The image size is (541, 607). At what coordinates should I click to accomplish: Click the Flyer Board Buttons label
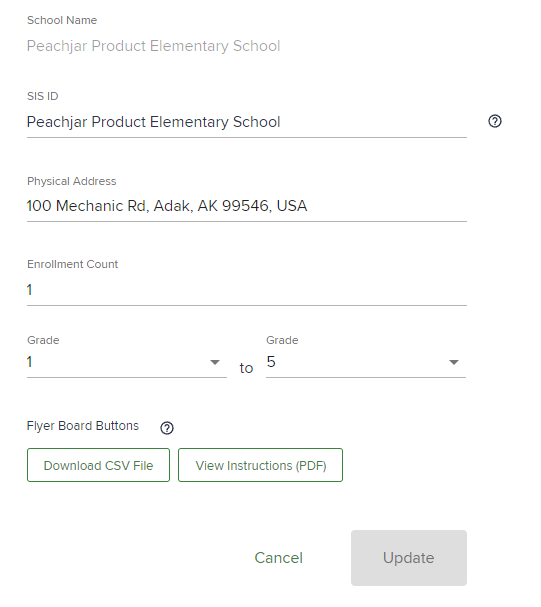[82, 426]
